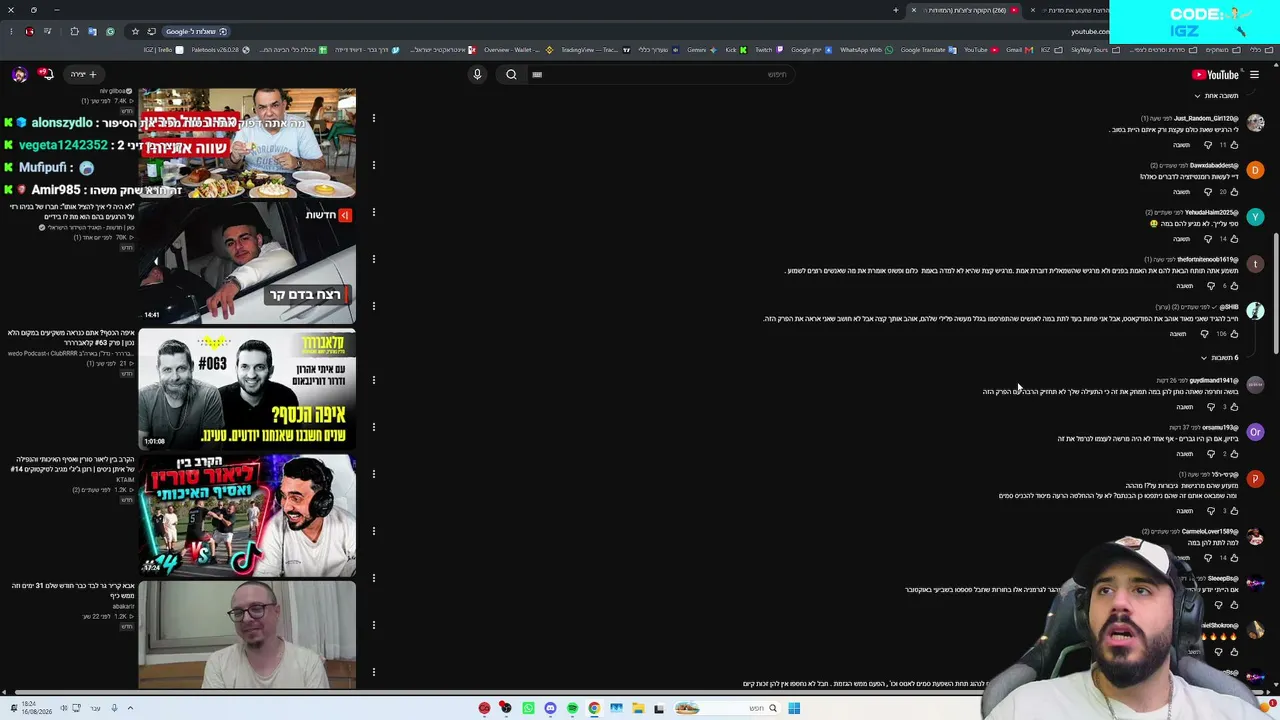The height and width of the screenshot is (720, 1280).
Task: Click the vertical page scrollbar thumb
Action: (x=1275, y=292)
